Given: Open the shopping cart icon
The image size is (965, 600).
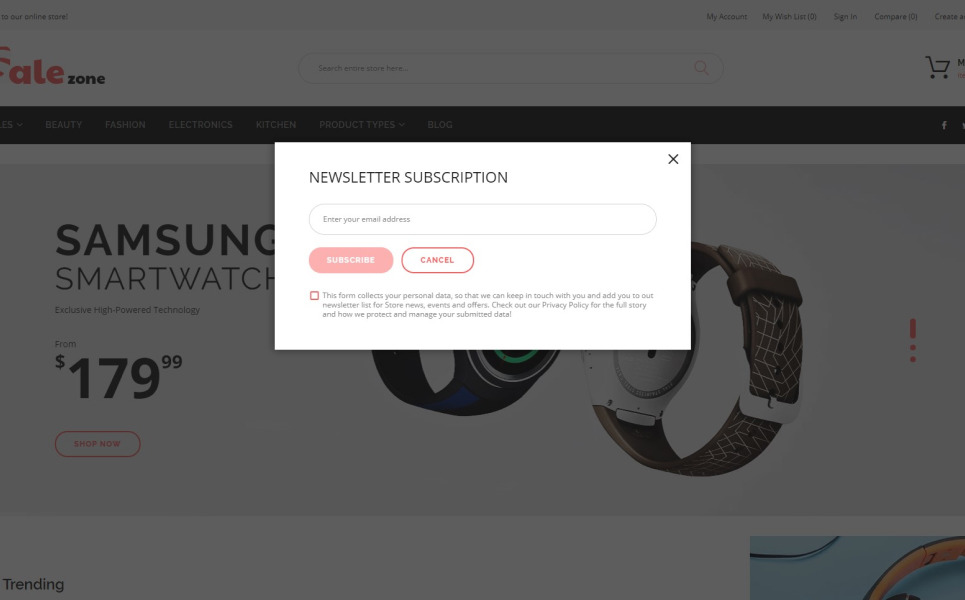Looking at the screenshot, I should coord(937,67).
